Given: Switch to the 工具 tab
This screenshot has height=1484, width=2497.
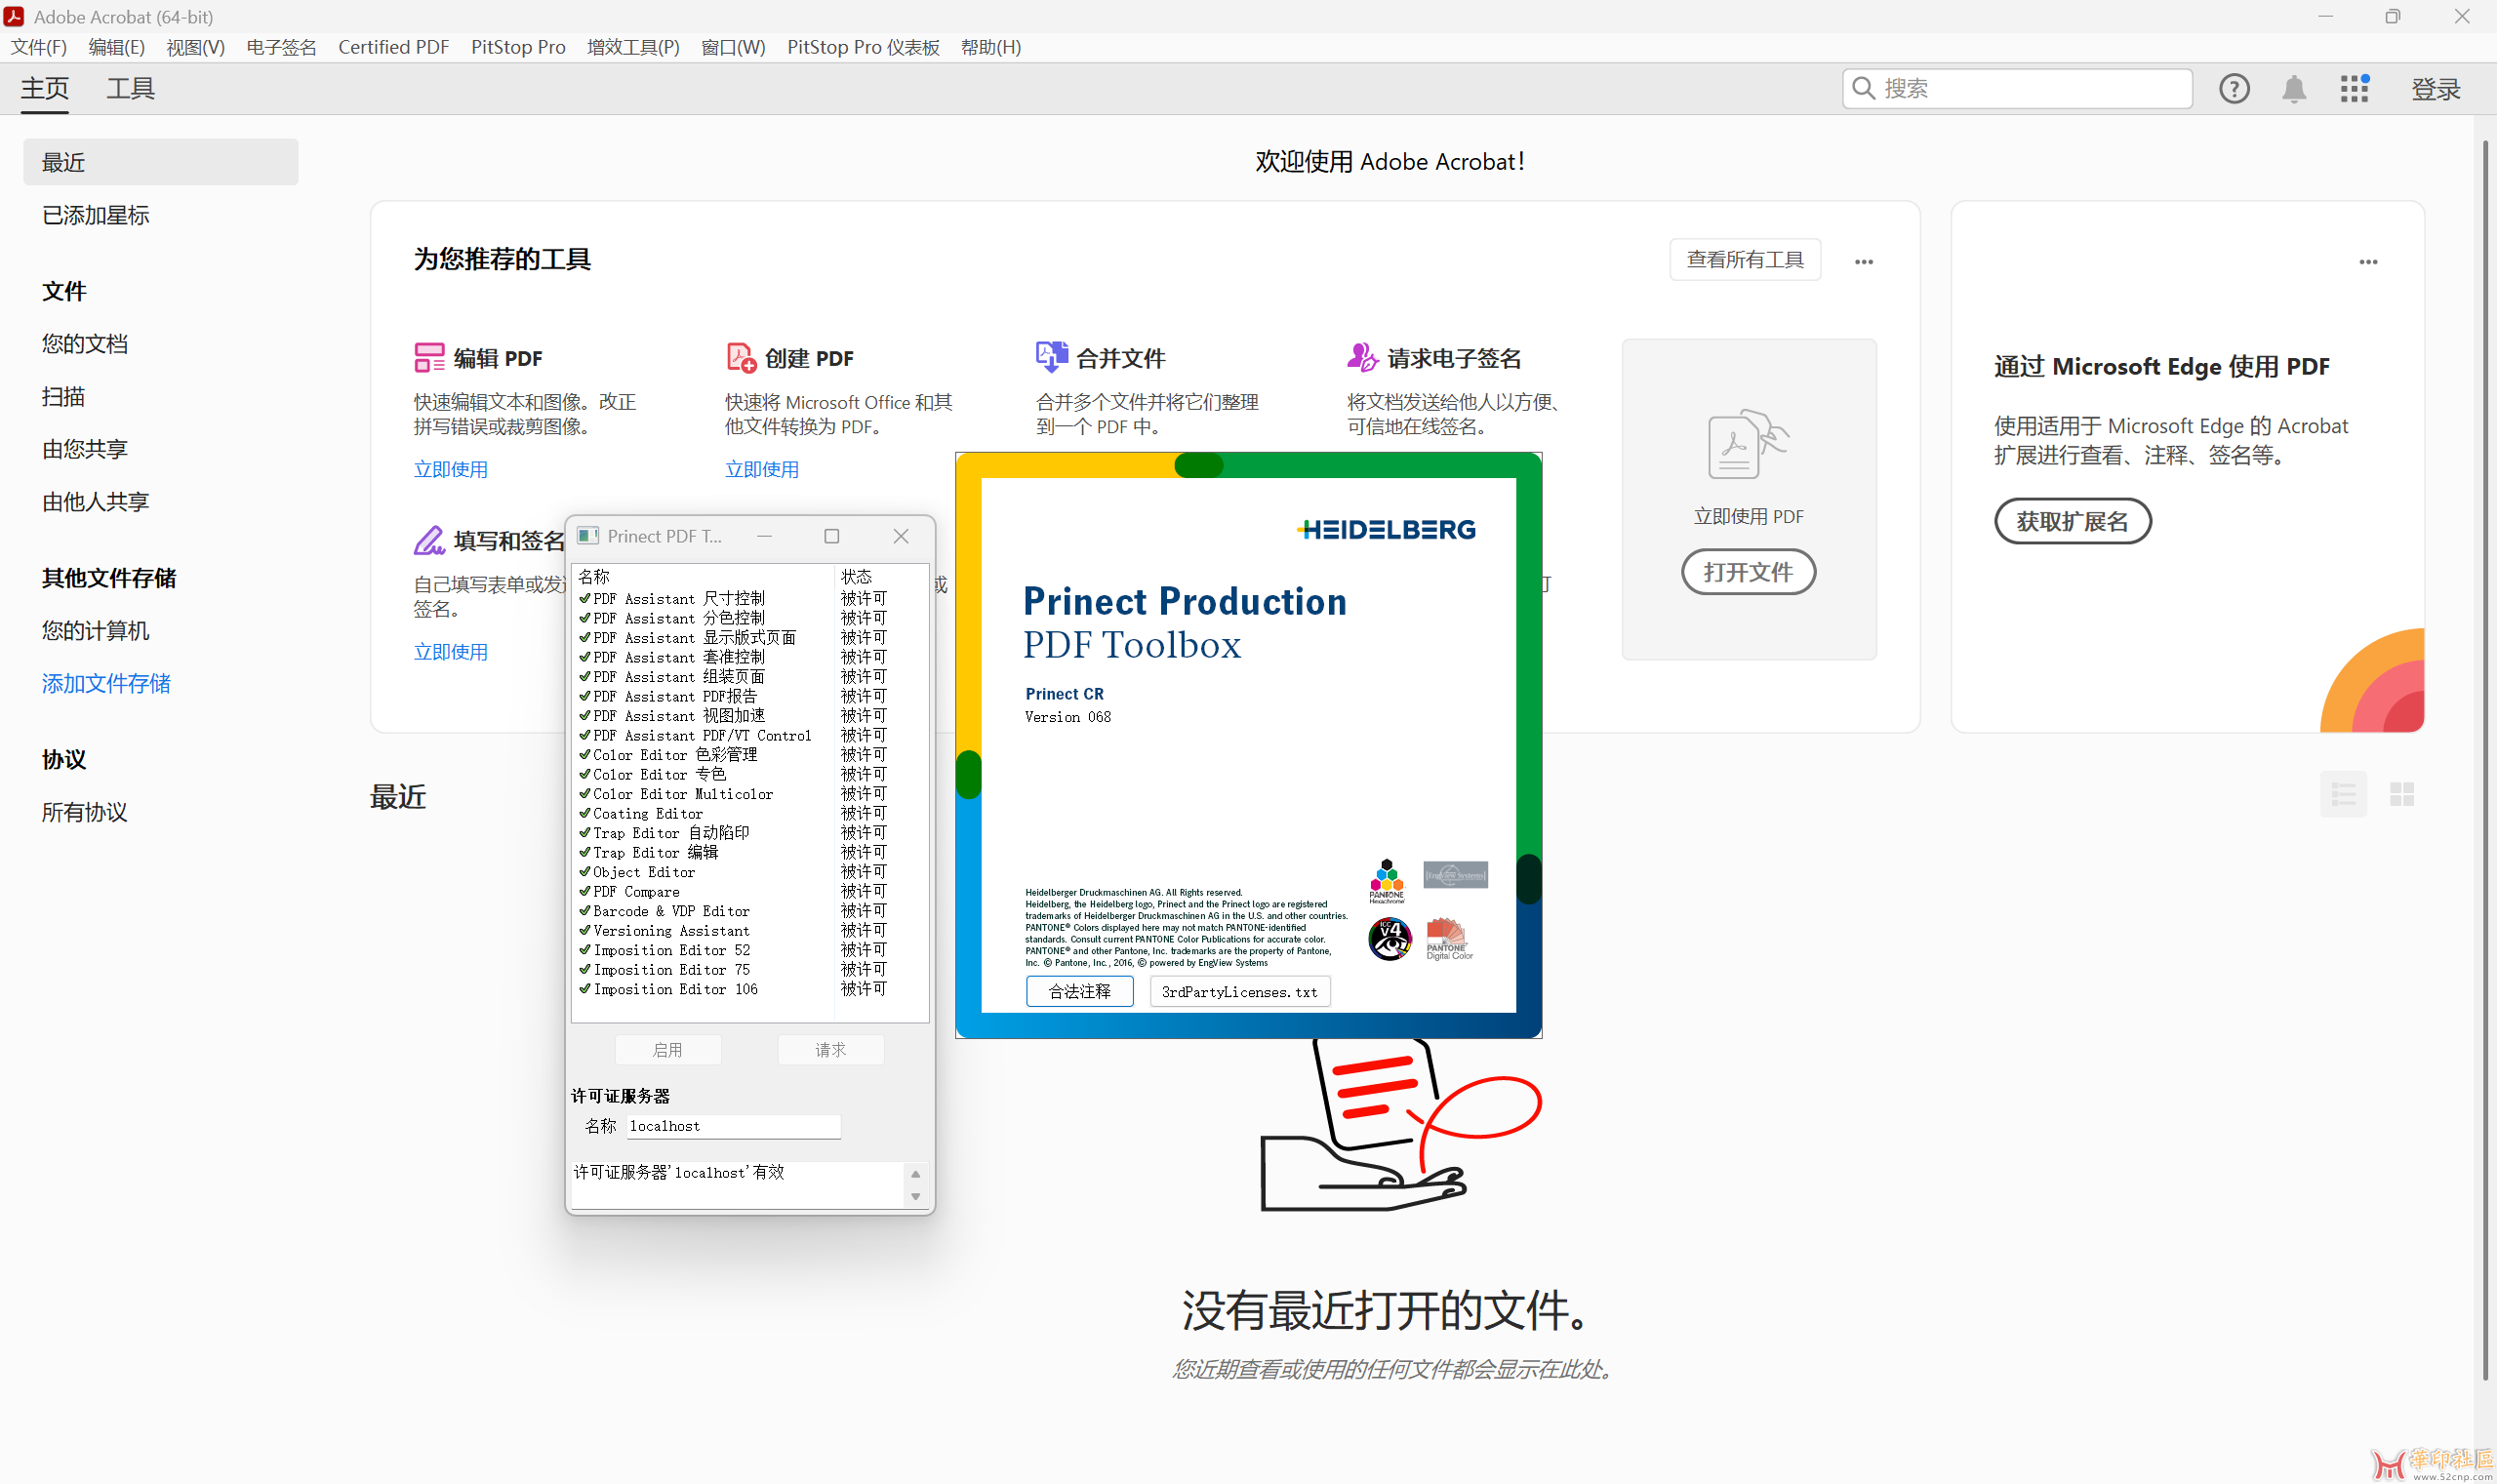Looking at the screenshot, I should (x=129, y=88).
